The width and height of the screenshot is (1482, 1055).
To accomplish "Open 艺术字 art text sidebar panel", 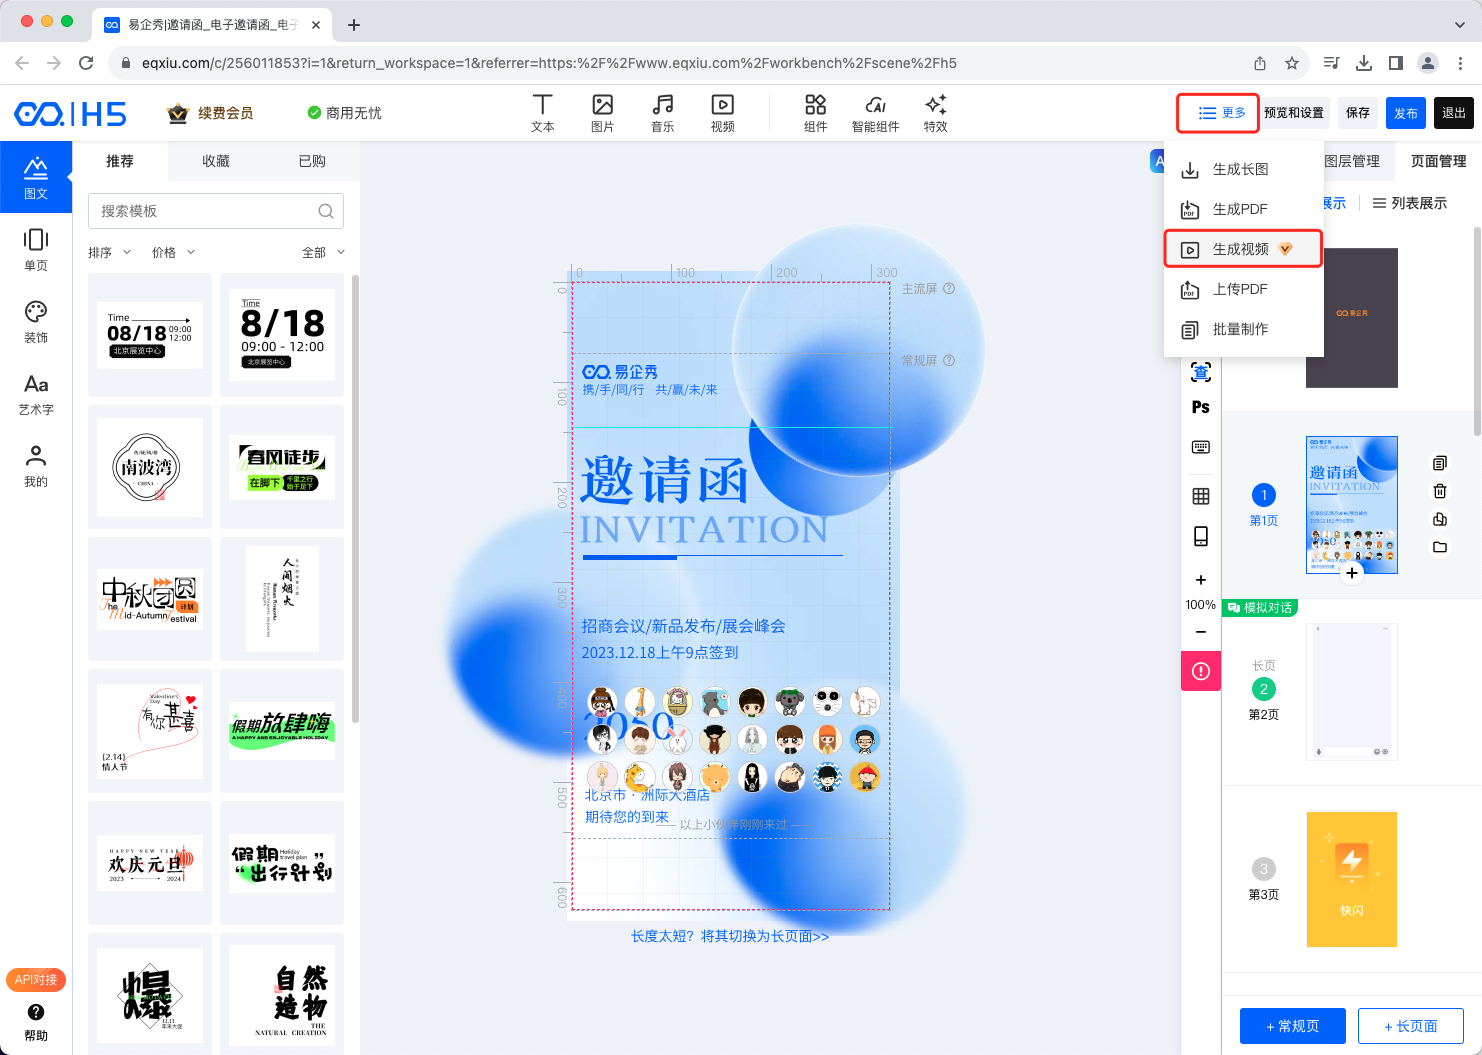I will 36,393.
